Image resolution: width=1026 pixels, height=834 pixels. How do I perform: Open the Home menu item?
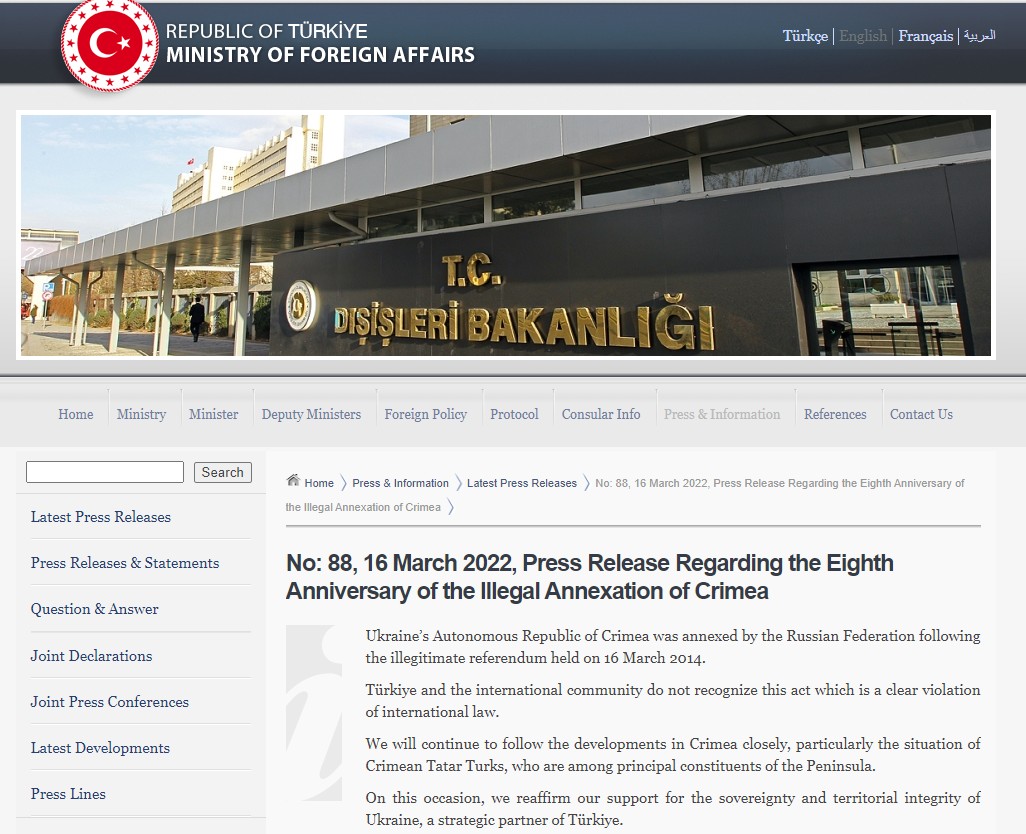point(76,414)
